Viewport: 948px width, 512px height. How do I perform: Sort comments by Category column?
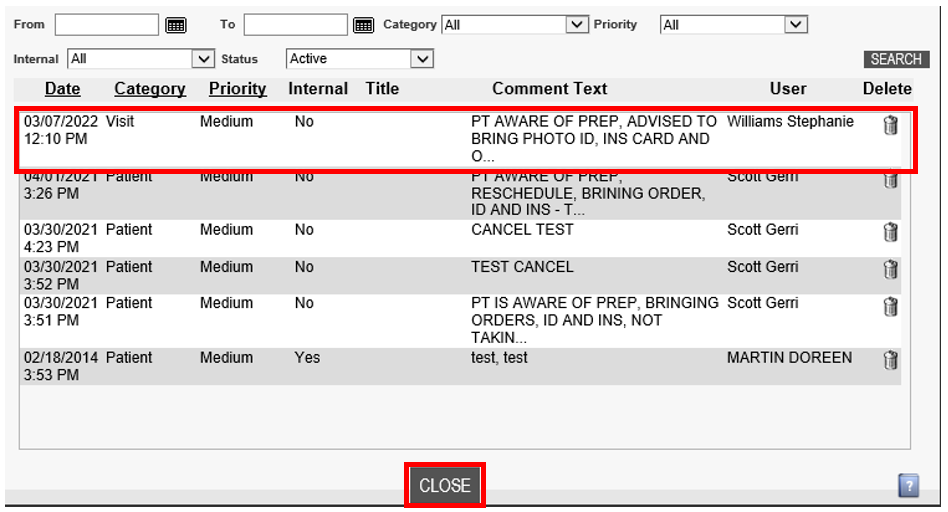pyautogui.click(x=150, y=89)
